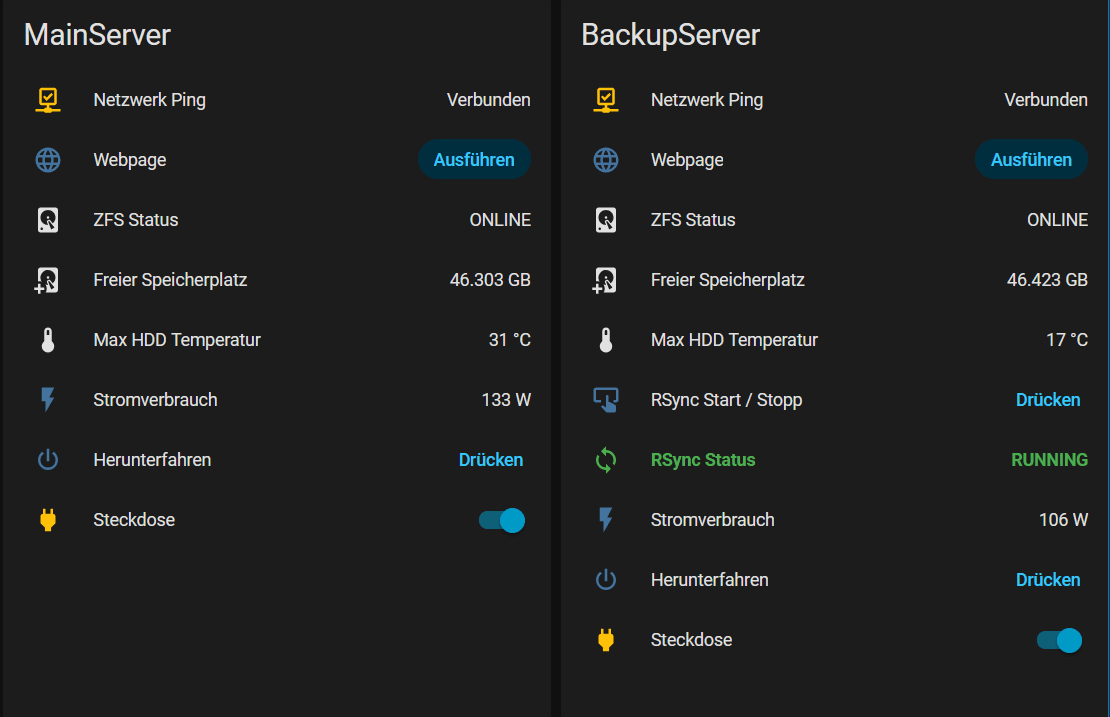1110x717 pixels.
Task: Click BackupServer Freier Speicherplatz disk icon
Action: [605, 280]
